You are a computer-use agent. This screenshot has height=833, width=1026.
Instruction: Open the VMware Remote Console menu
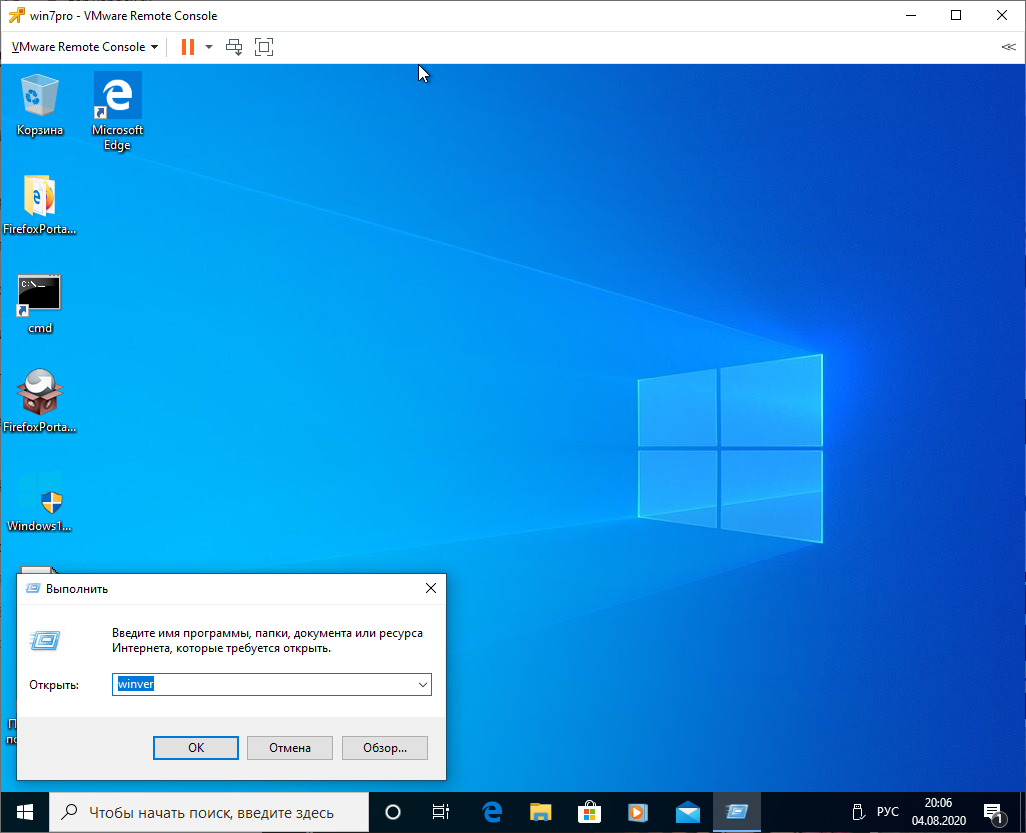[84, 47]
